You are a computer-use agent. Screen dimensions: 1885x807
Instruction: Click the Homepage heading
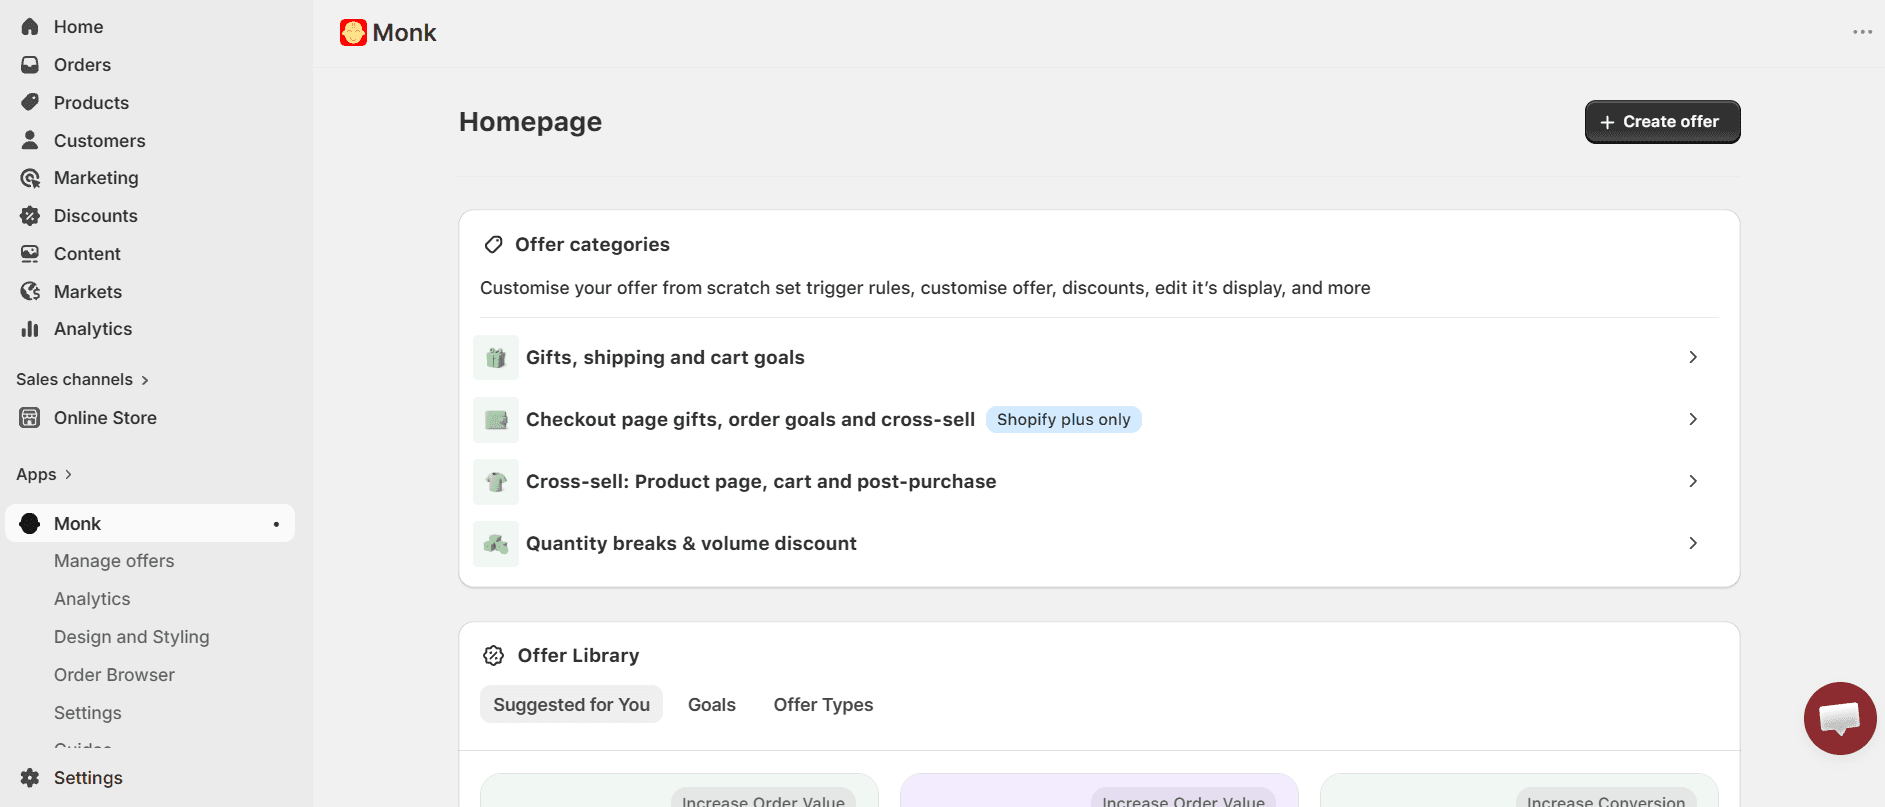530,122
